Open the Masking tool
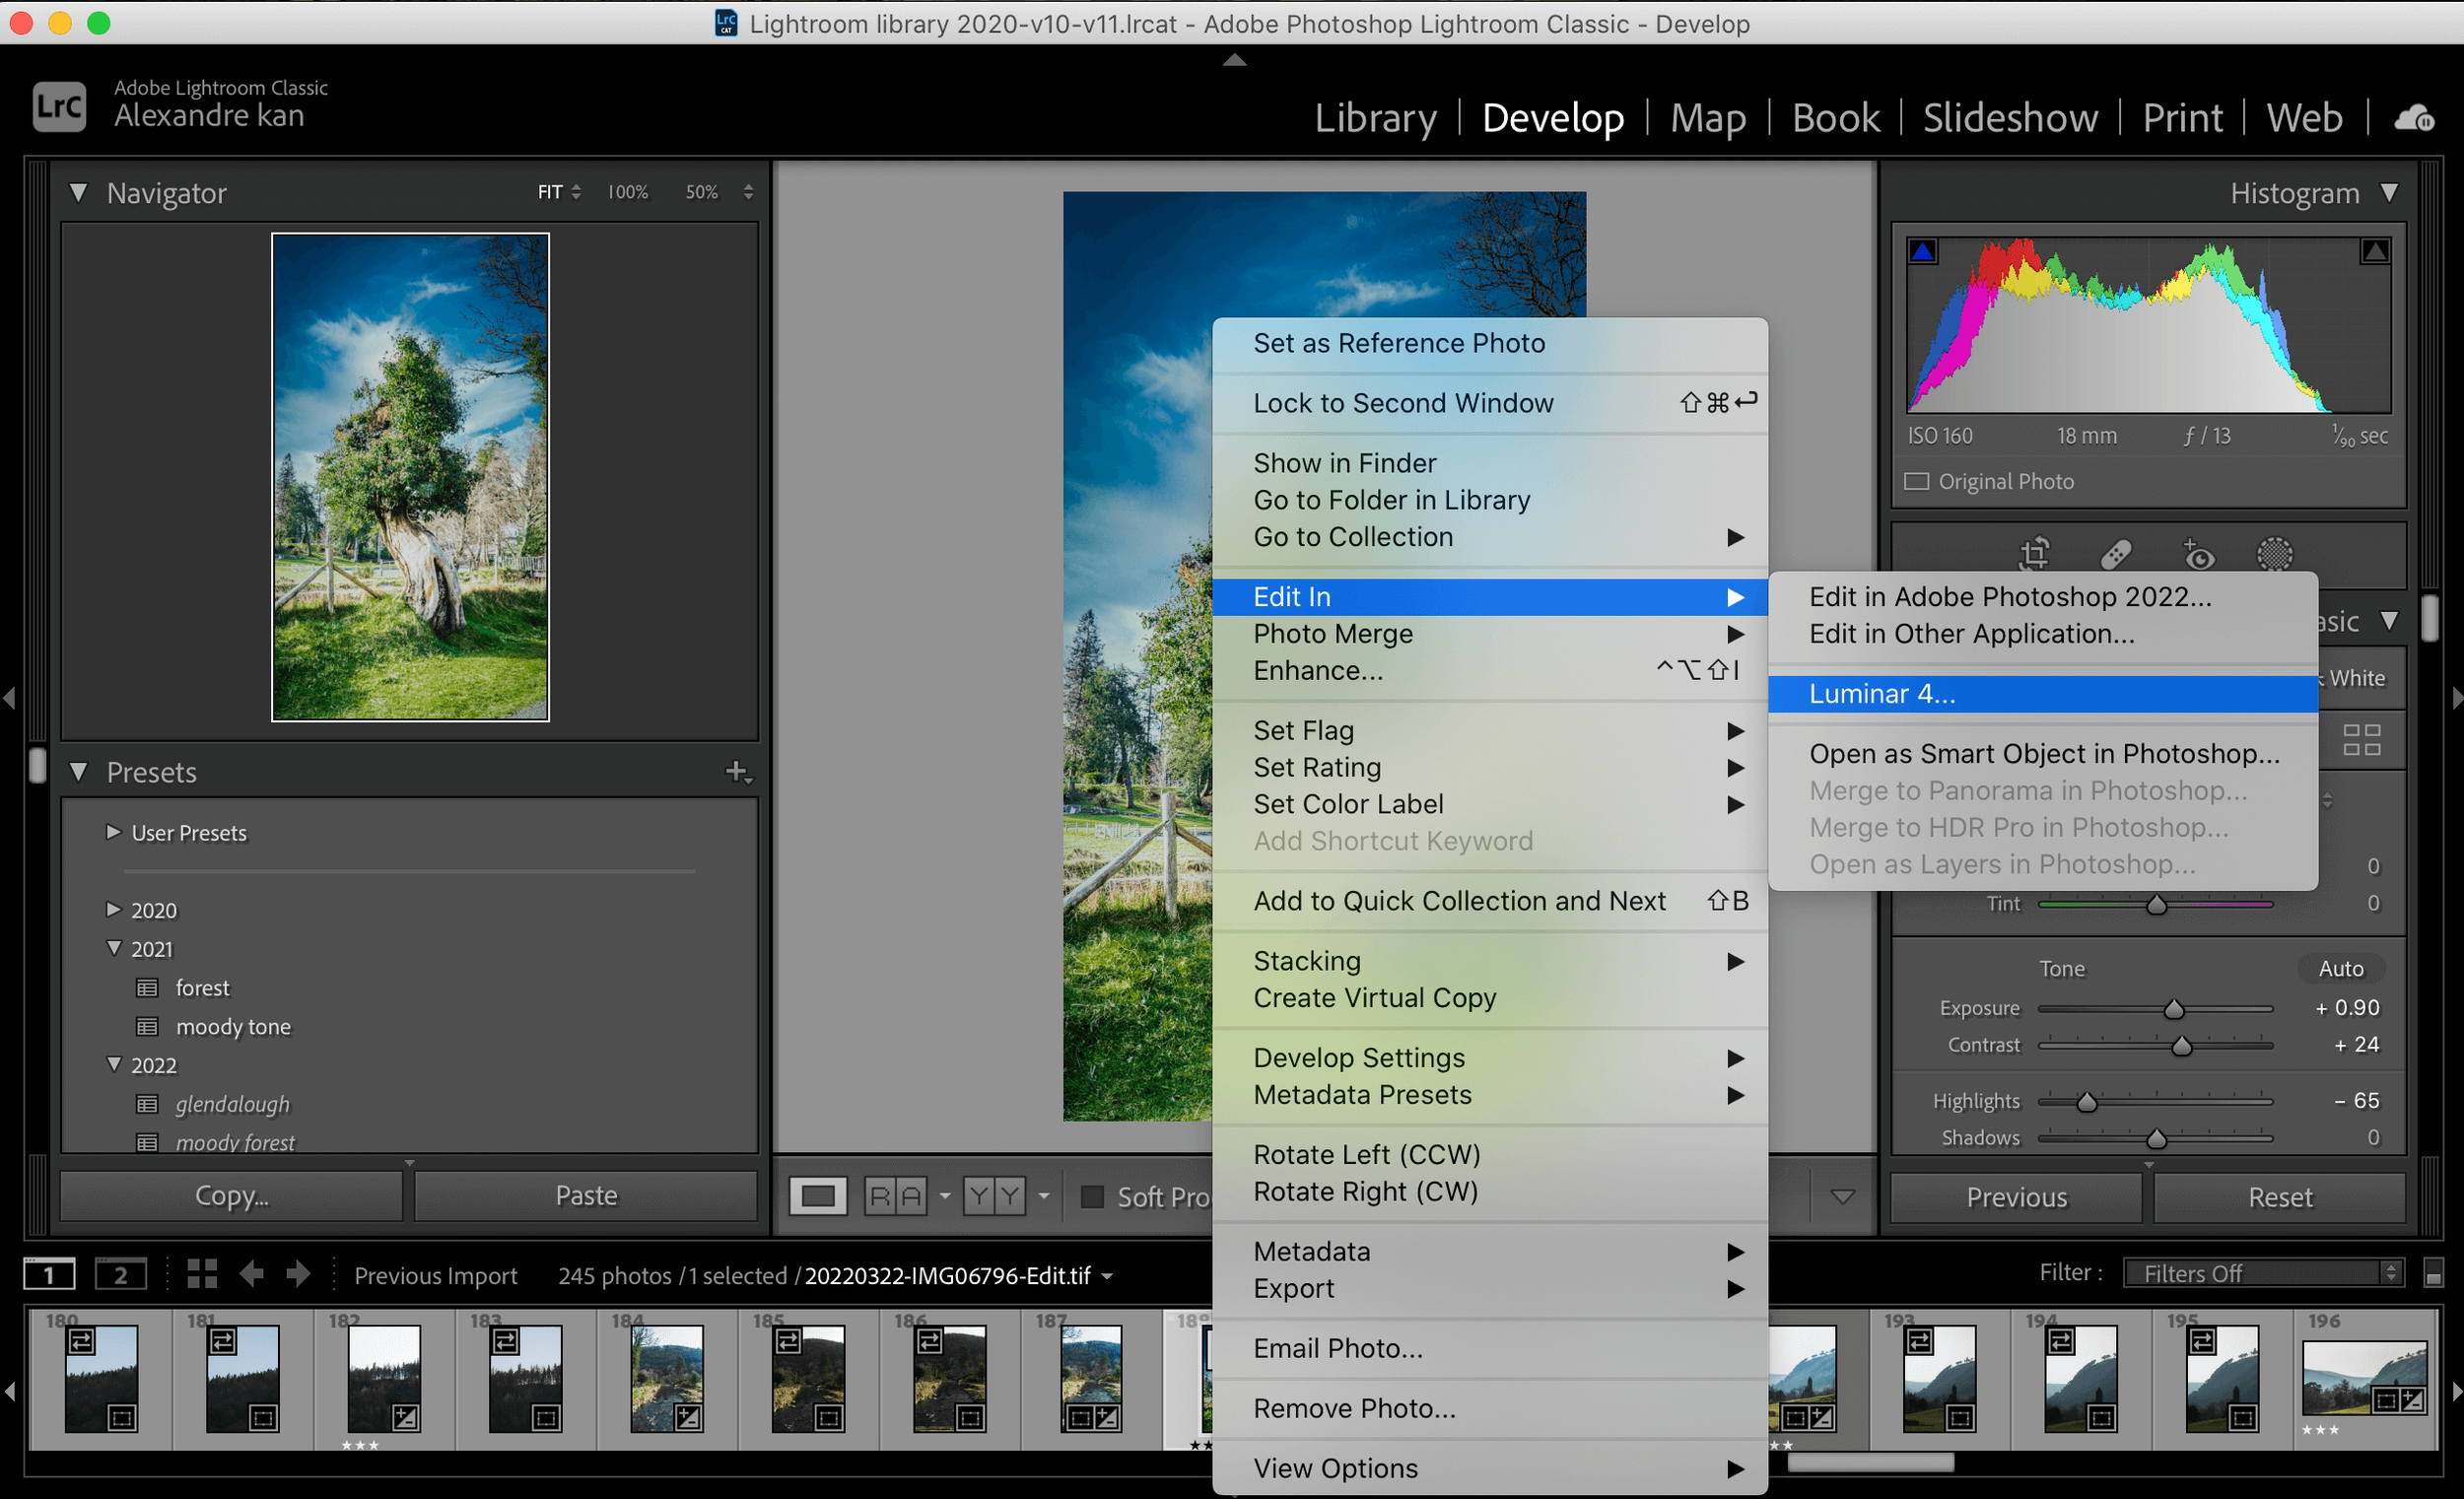The height and width of the screenshot is (1499, 2464). point(2274,553)
